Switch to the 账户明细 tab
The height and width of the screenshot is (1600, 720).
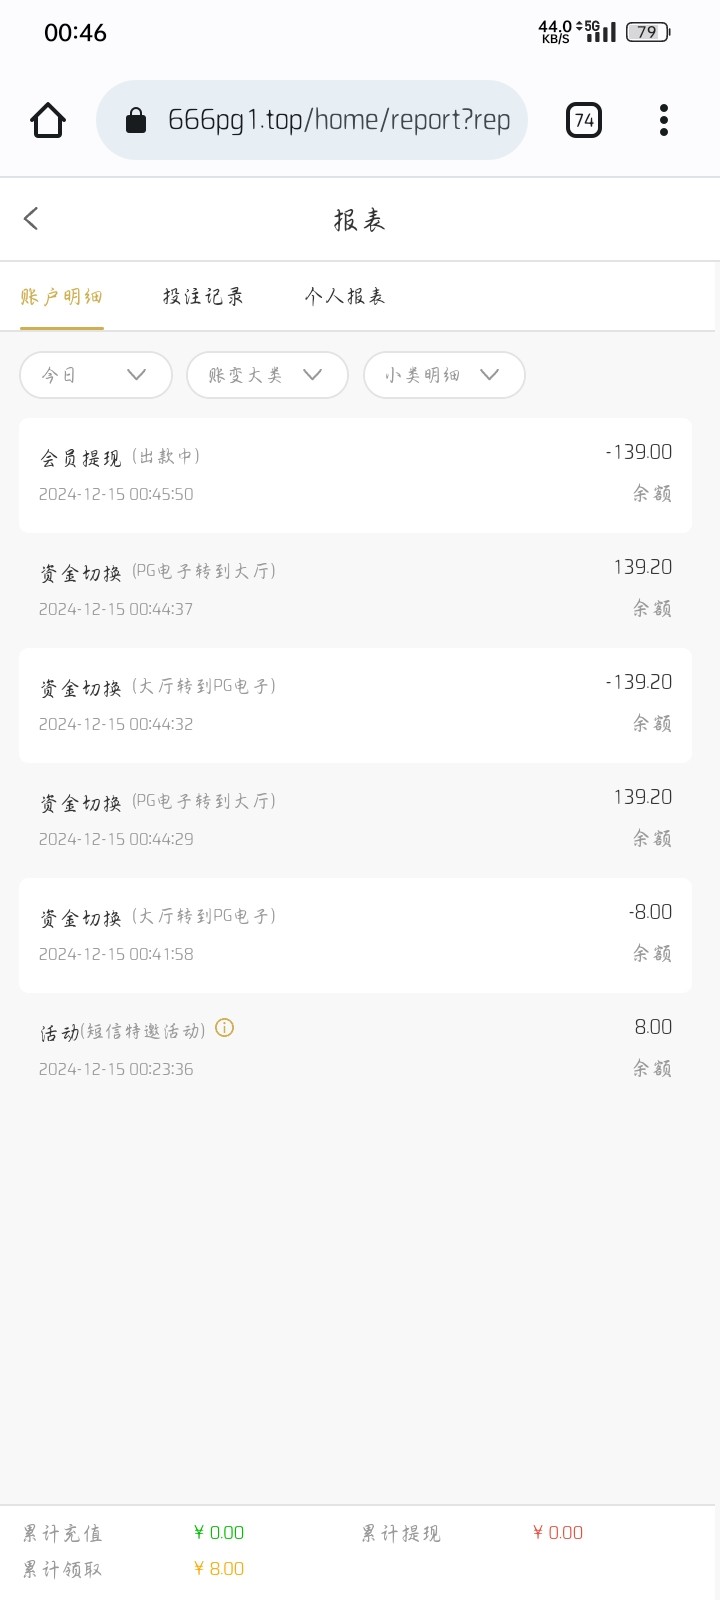point(61,296)
